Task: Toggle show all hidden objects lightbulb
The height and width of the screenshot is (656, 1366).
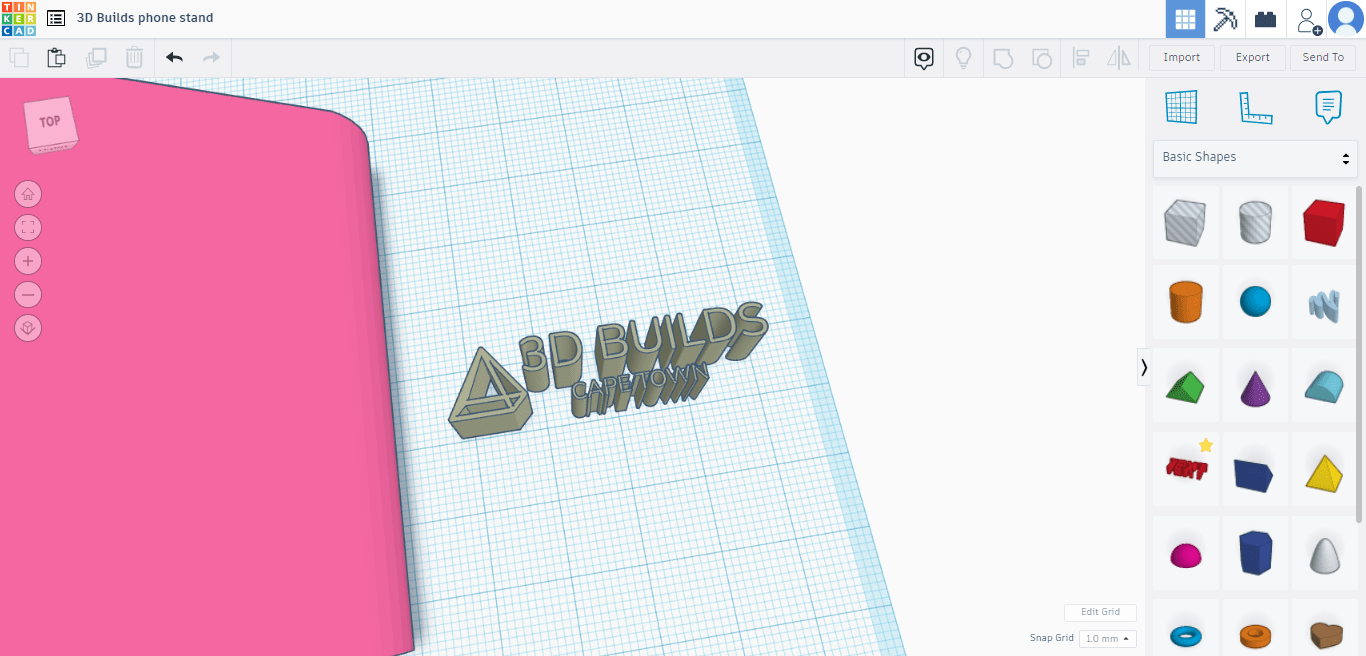Action: 963,58
